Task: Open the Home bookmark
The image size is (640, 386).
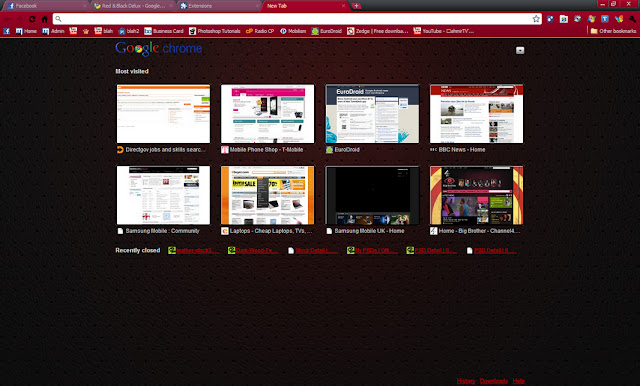Action: click(26, 31)
